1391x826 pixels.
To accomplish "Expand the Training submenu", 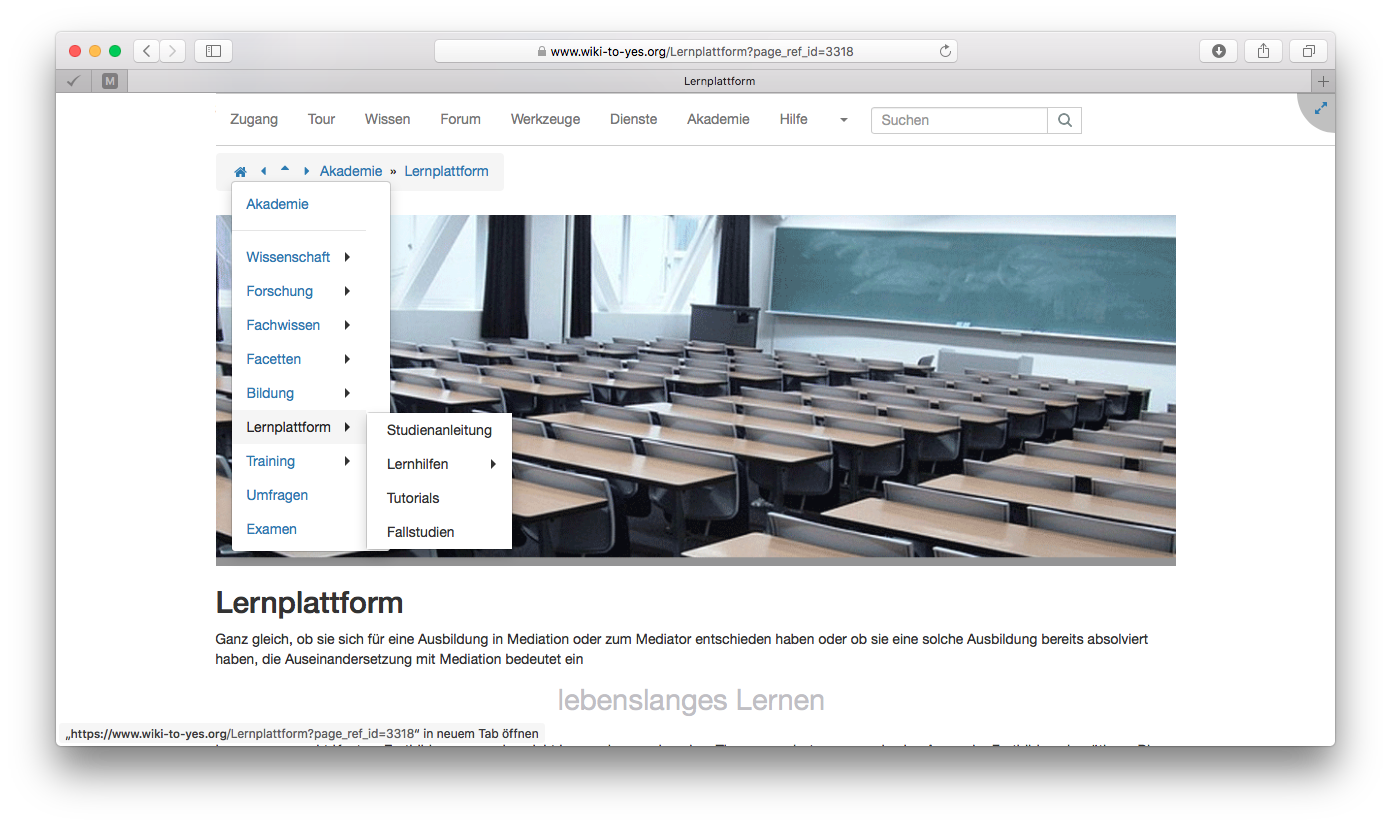I will click(x=347, y=461).
